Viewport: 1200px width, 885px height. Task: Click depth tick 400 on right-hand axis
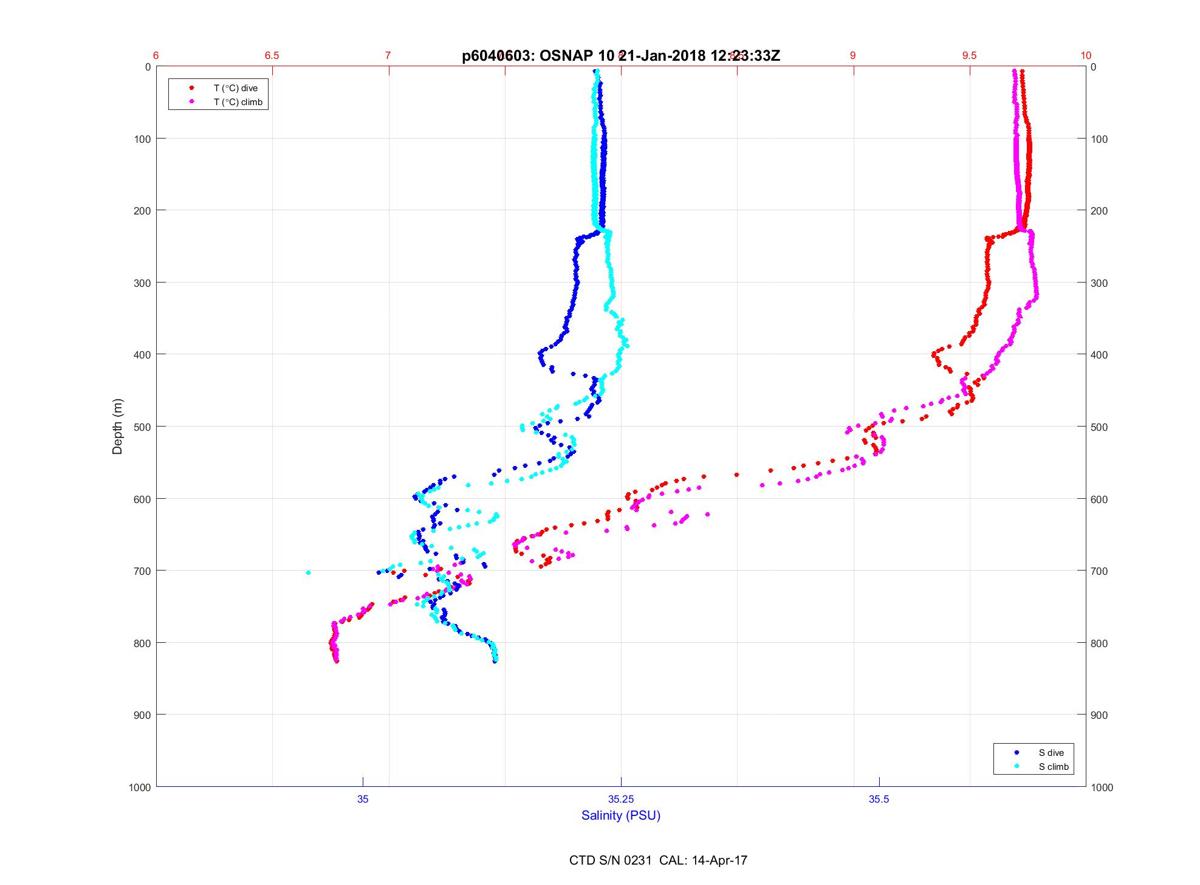pyautogui.click(x=1101, y=355)
